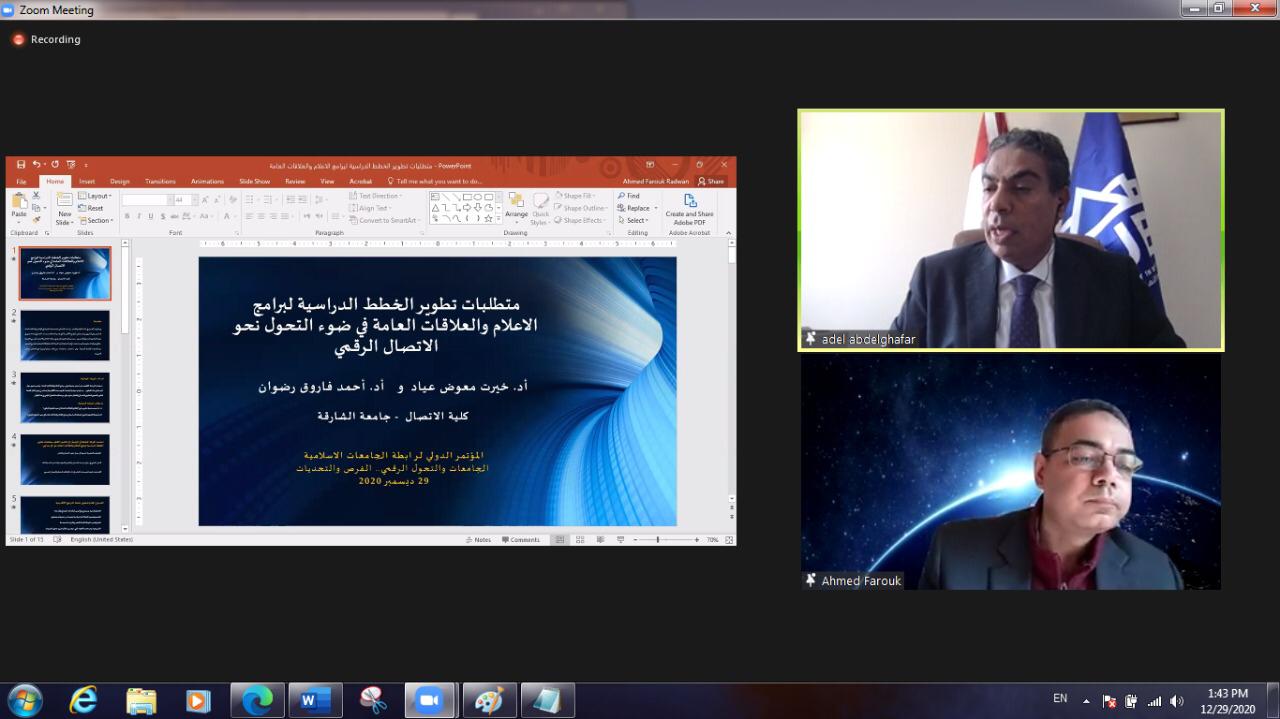Click the zoom out minus button
The image size is (1280, 719).
coord(637,540)
